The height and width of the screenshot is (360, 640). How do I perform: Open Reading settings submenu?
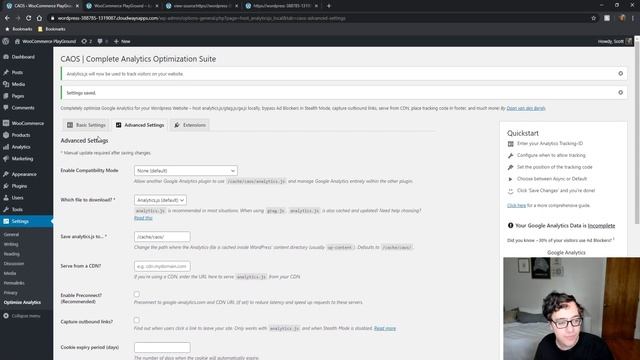11,254
